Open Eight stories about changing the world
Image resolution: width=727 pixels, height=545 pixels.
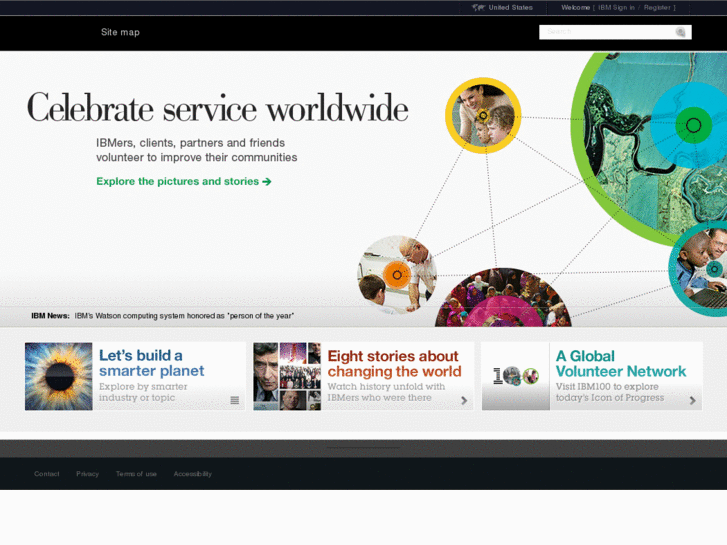pyautogui.click(x=395, y=364)
